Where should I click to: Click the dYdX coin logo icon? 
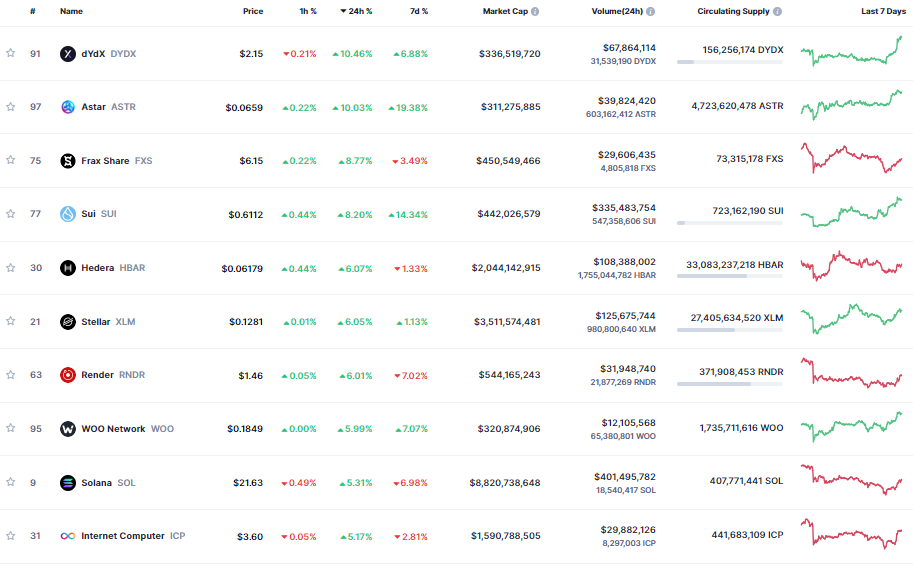coord(68,54)
